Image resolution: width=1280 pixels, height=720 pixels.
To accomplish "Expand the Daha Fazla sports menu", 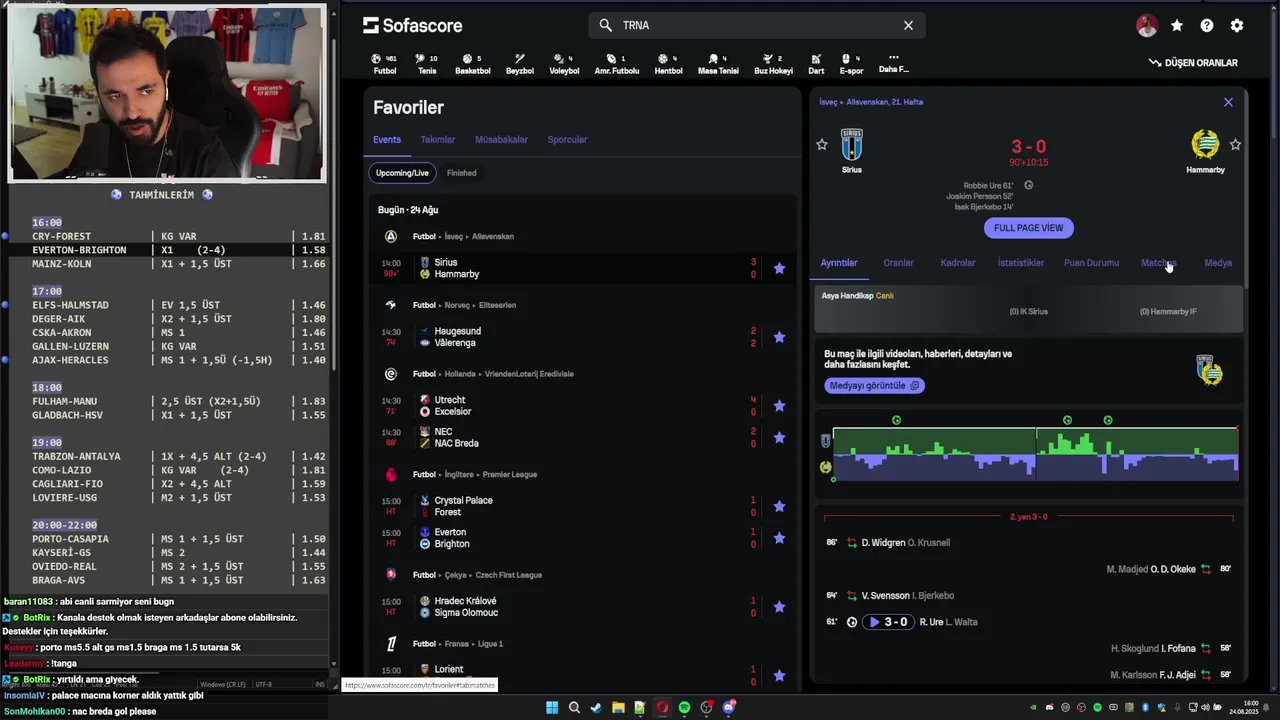I will [893, 64].
